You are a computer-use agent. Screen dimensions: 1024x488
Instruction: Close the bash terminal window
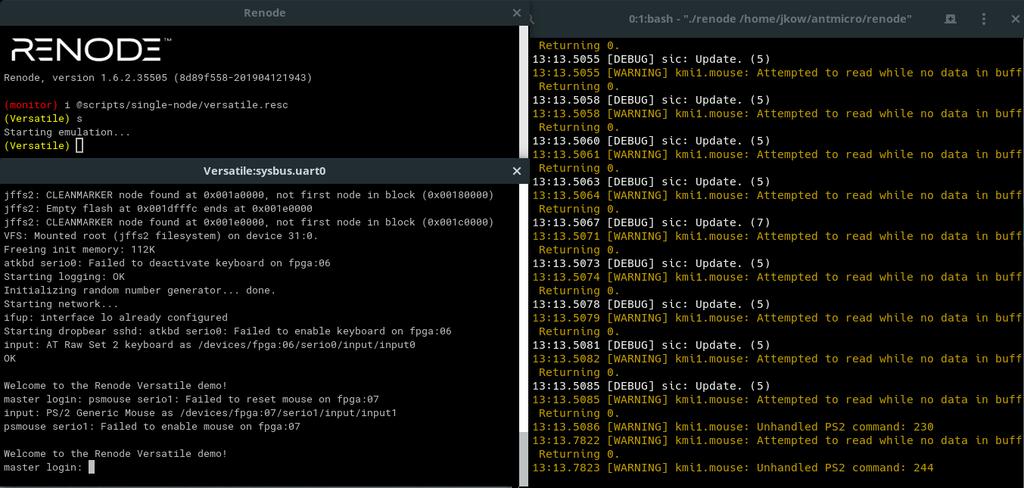(x=1014, y=20)
